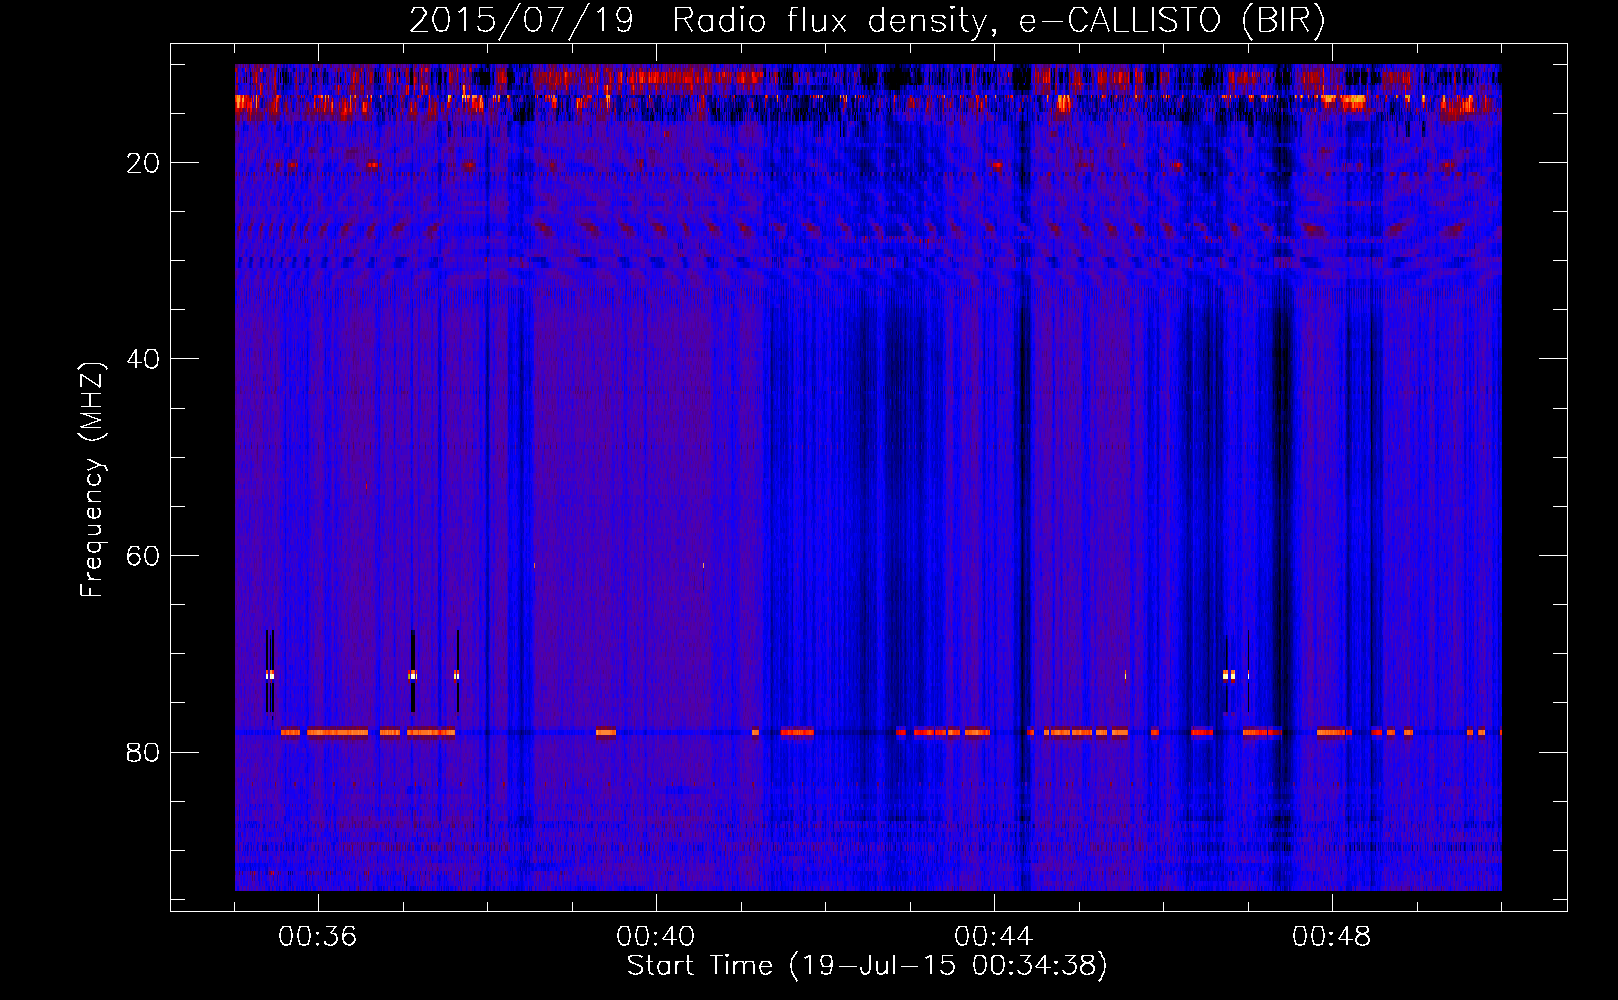Viewport: 1618px width, 1000px height.
Task: Click the '00:36' time tick label
Action: [x=318, y=937]
